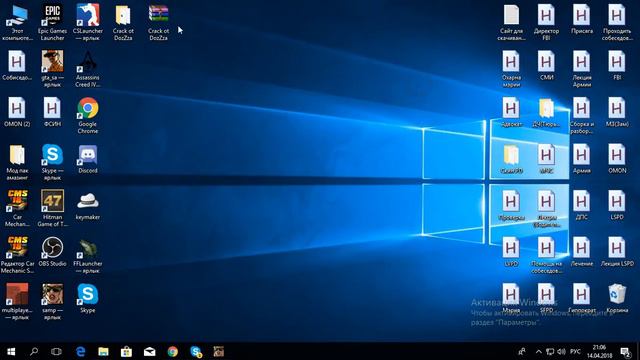Launch Chrome from the taskbar

(173, 351)
